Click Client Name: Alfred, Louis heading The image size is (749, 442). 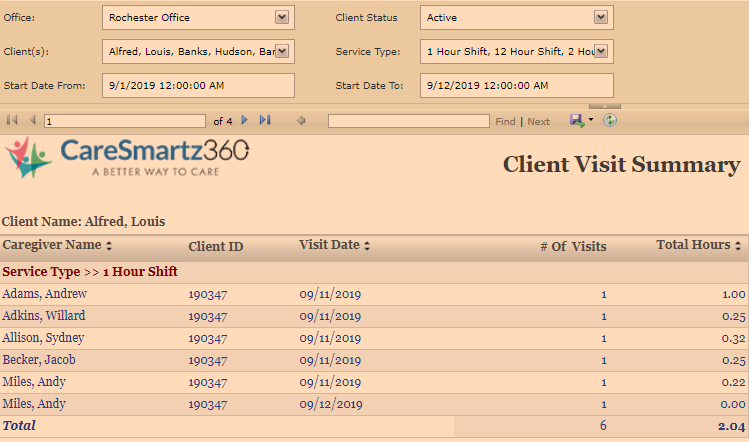coord(84,221)
